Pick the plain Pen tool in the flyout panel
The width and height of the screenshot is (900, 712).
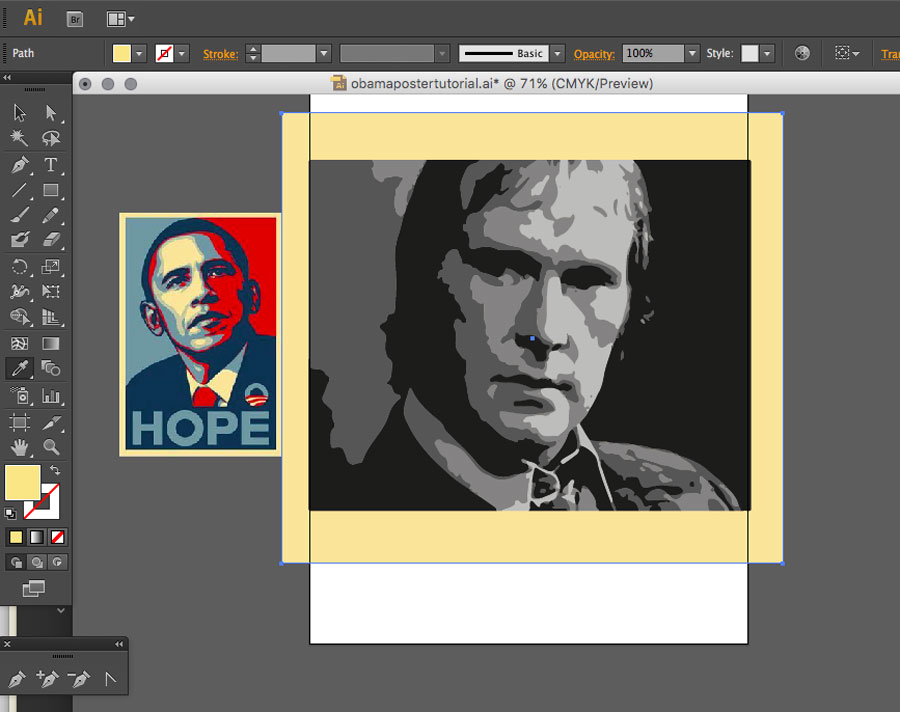pos(17,679)
